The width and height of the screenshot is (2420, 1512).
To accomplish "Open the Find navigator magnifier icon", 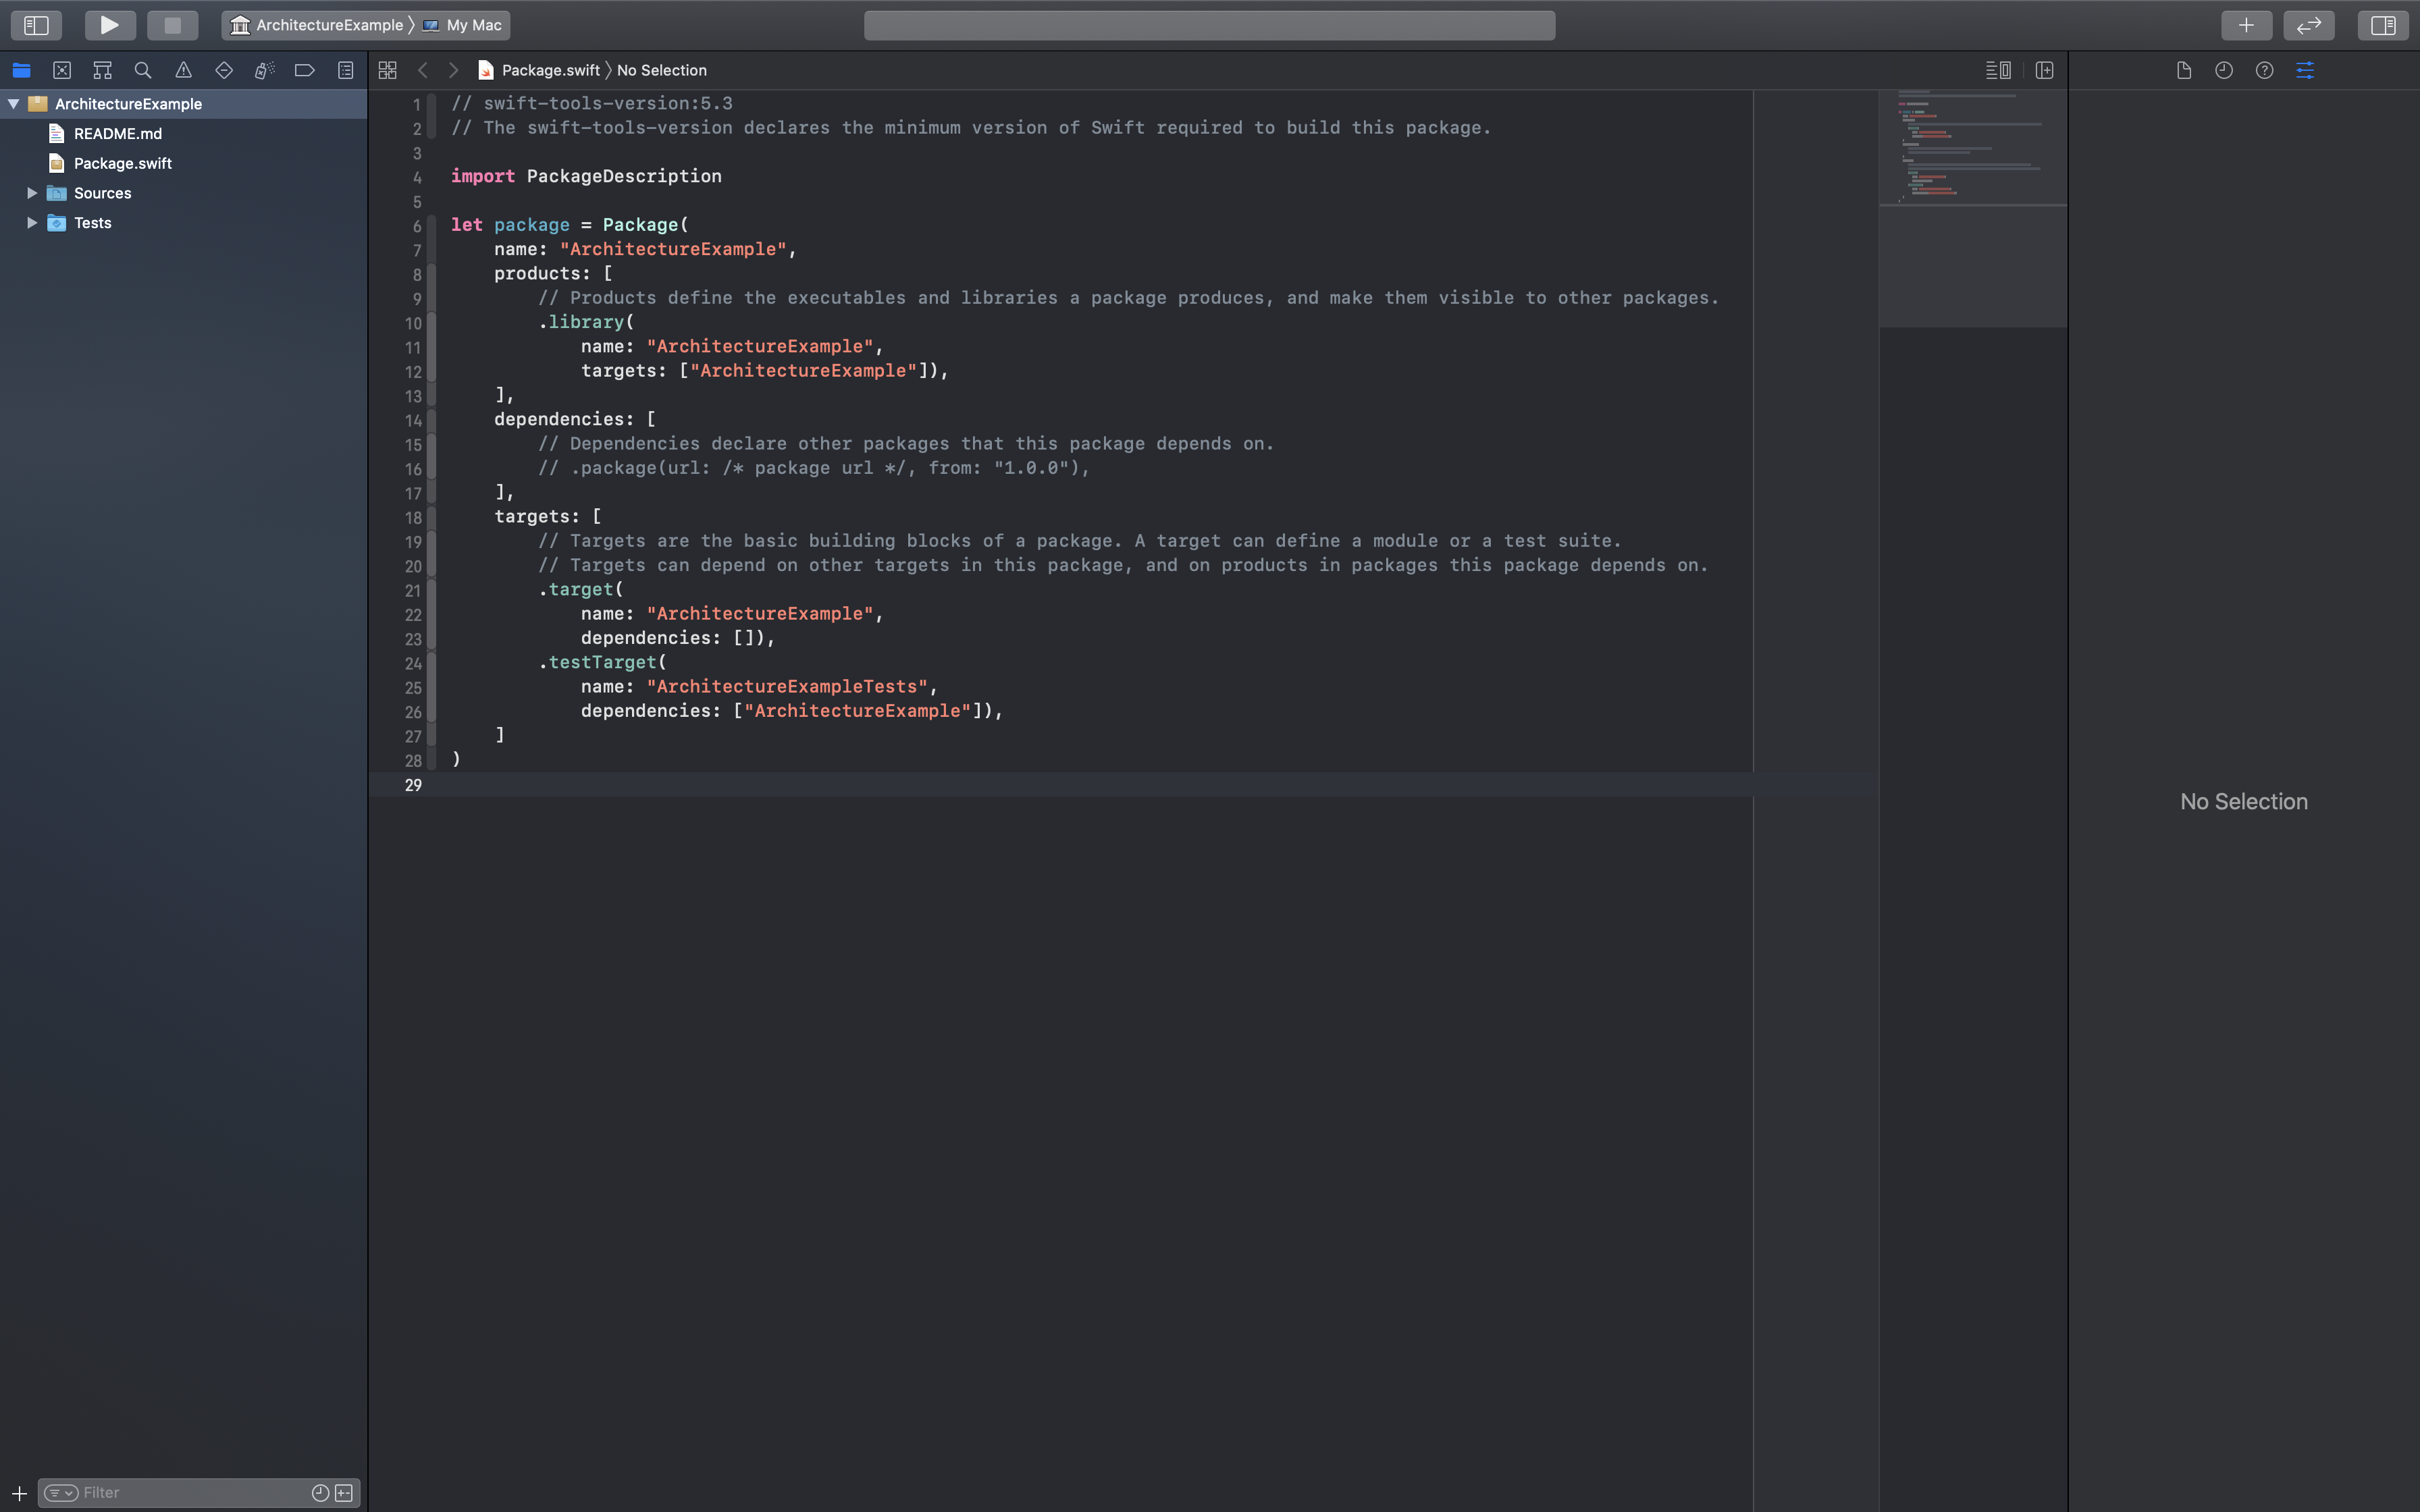I will (x=143, y=70).
